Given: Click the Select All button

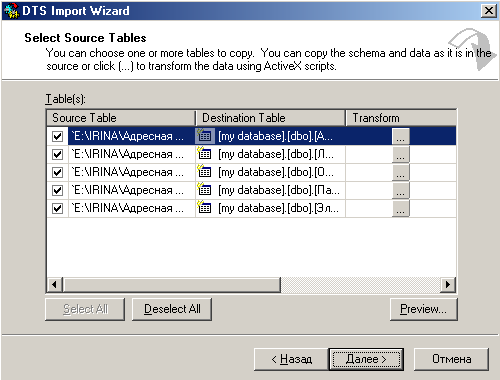Looking at the screenshot, I should tap(85, 309).
